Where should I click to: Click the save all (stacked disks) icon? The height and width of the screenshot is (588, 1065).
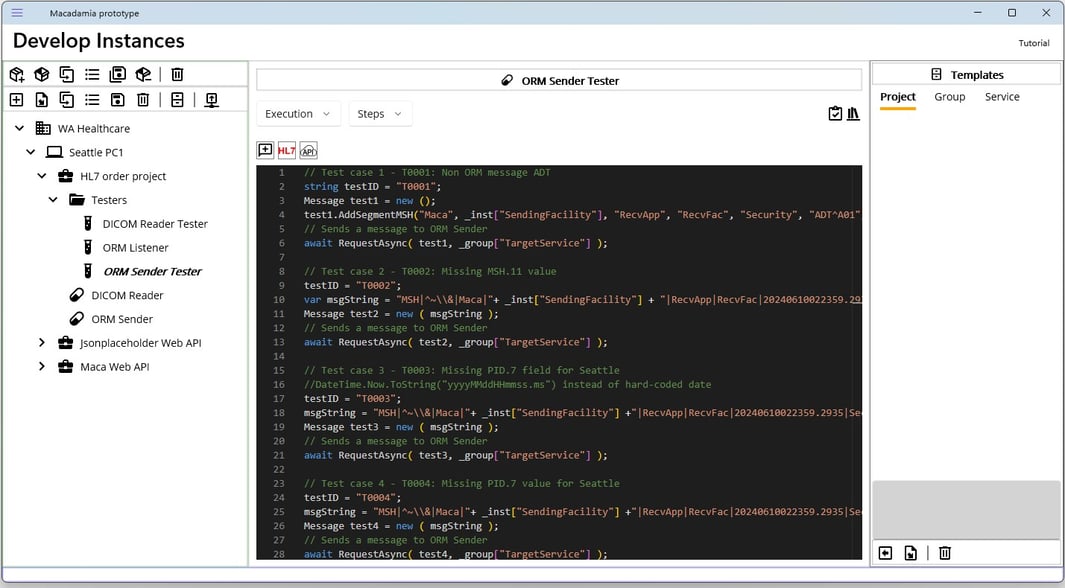tap(118, 74)
